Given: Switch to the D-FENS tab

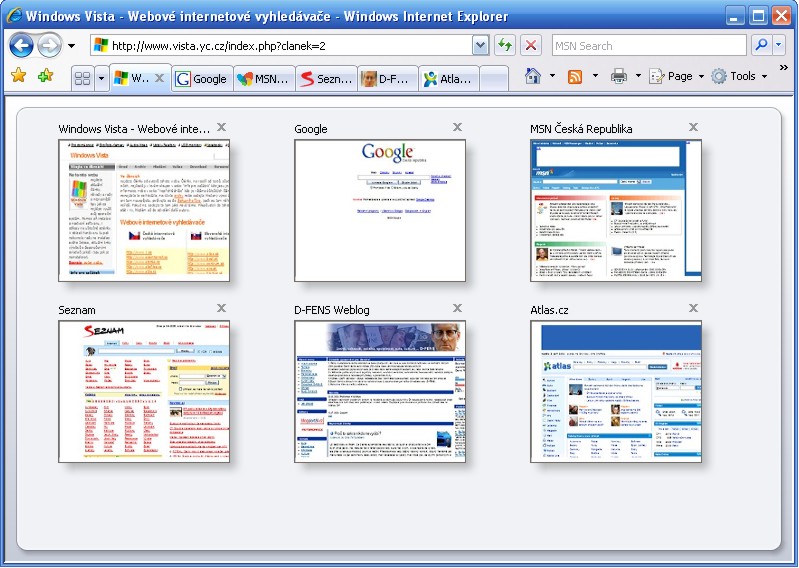Looking at the screenshot, I should (388, 79).
